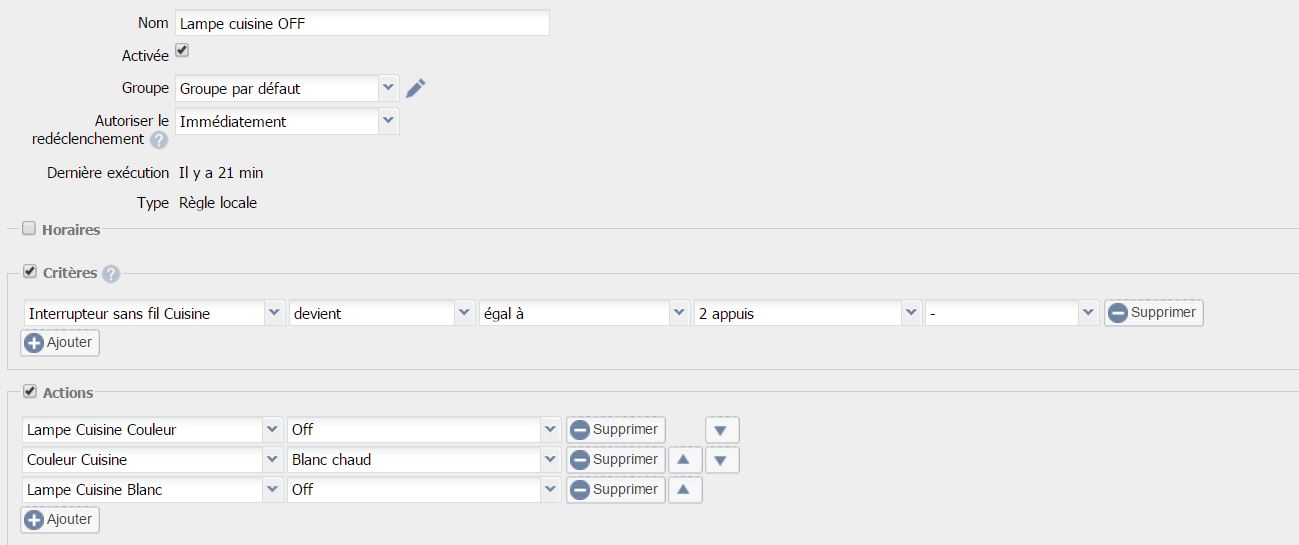This screenshot has width=1299, height=545.
Task: Open the help icon beside redéclenchement
Action: [158, 140]
